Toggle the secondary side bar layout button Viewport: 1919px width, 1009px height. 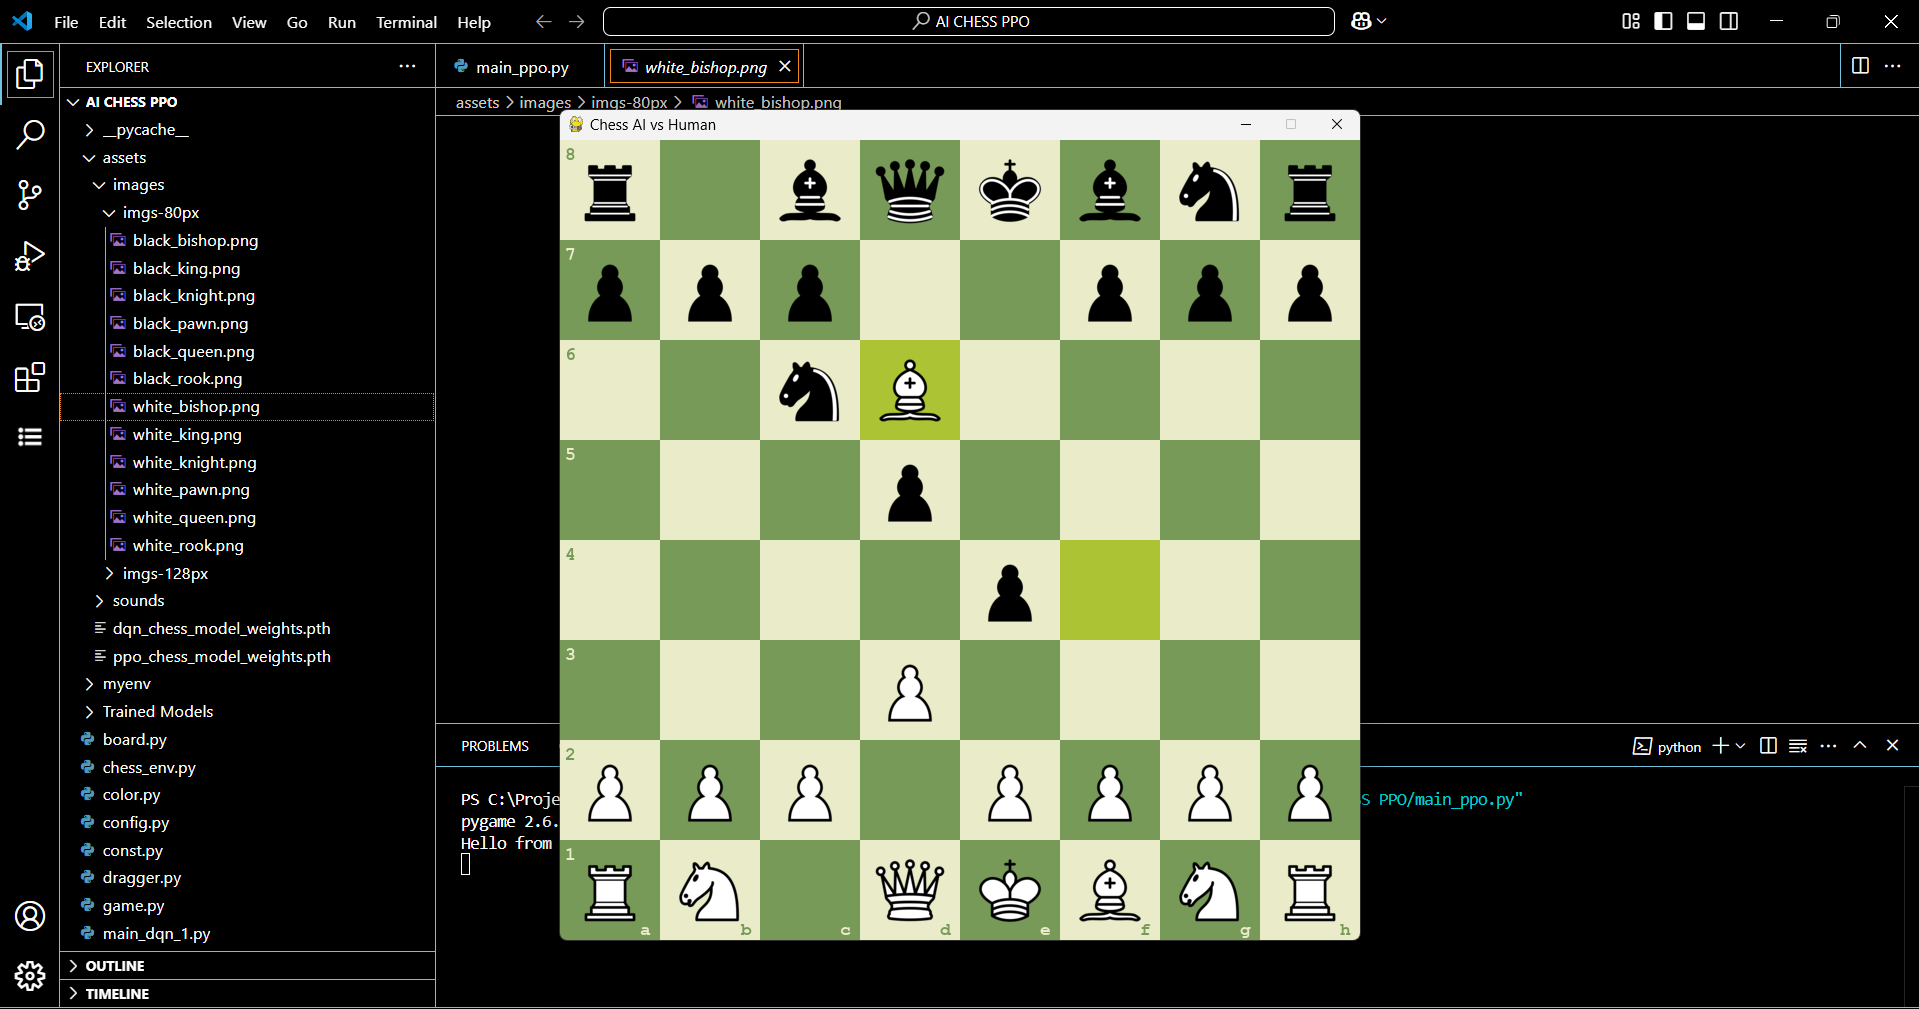[1728, 21]
